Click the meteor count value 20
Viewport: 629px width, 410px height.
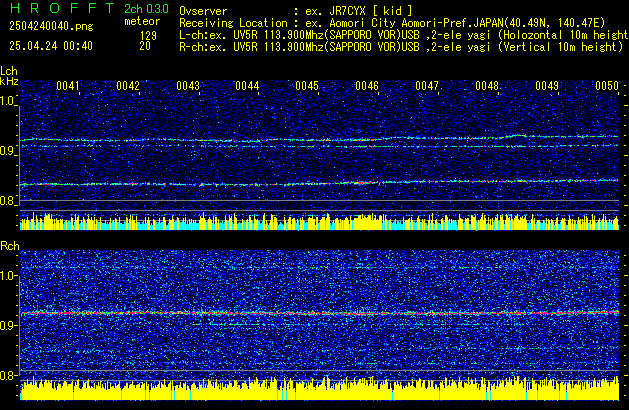(x=145, y=46)
